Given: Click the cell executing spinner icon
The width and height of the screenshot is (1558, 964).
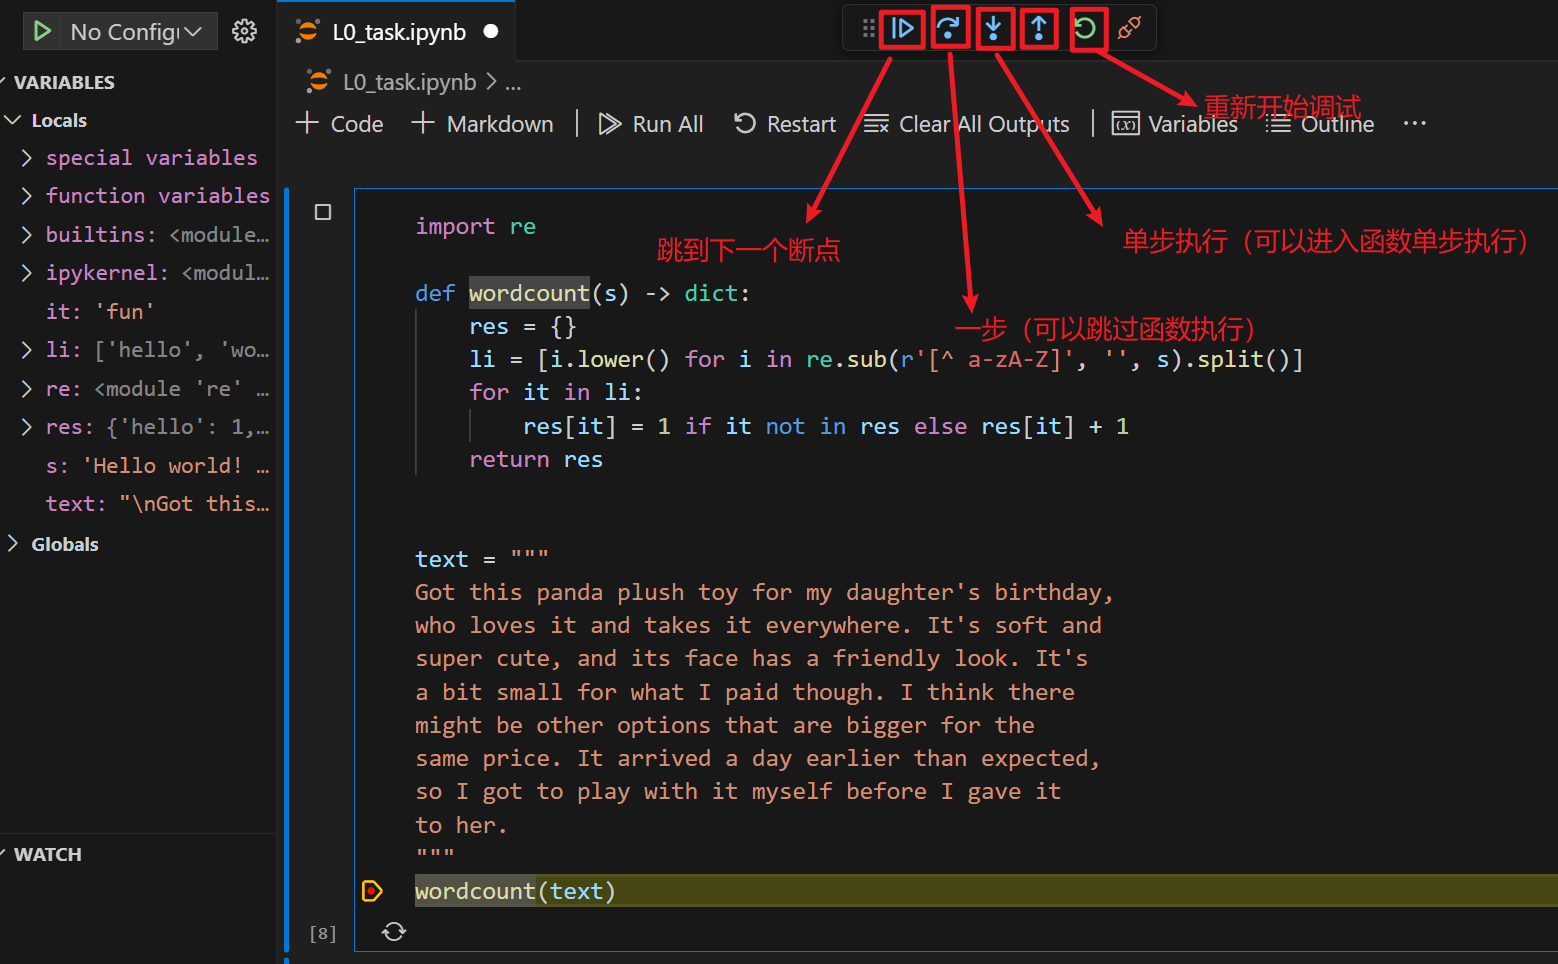Looking at the screenshot, I should (394, 932).
